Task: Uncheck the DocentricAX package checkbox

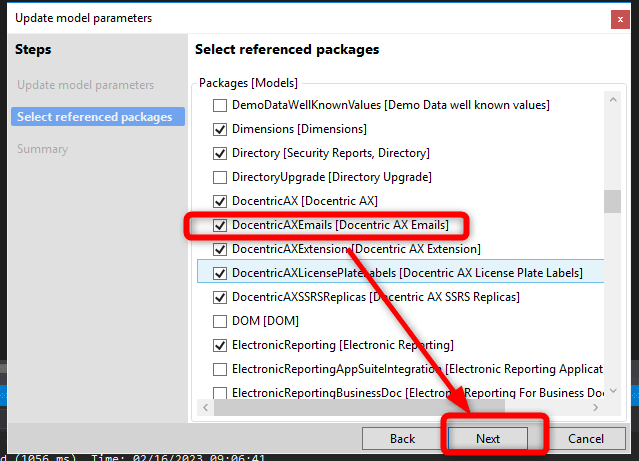Action: (x=221, y=201)
